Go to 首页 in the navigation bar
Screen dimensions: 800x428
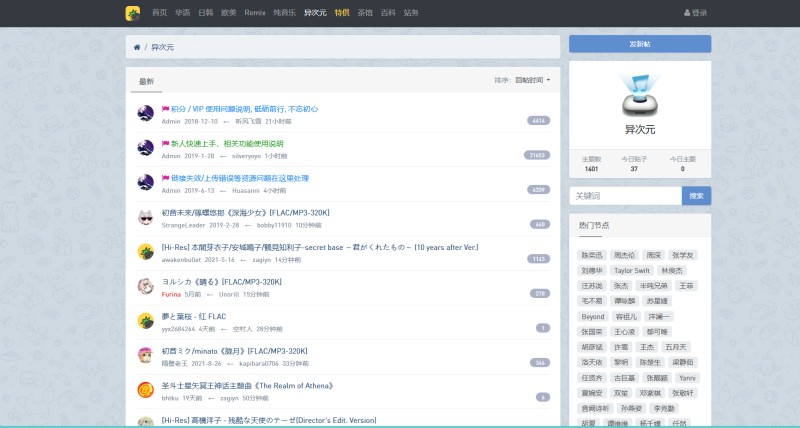[160, 13]
